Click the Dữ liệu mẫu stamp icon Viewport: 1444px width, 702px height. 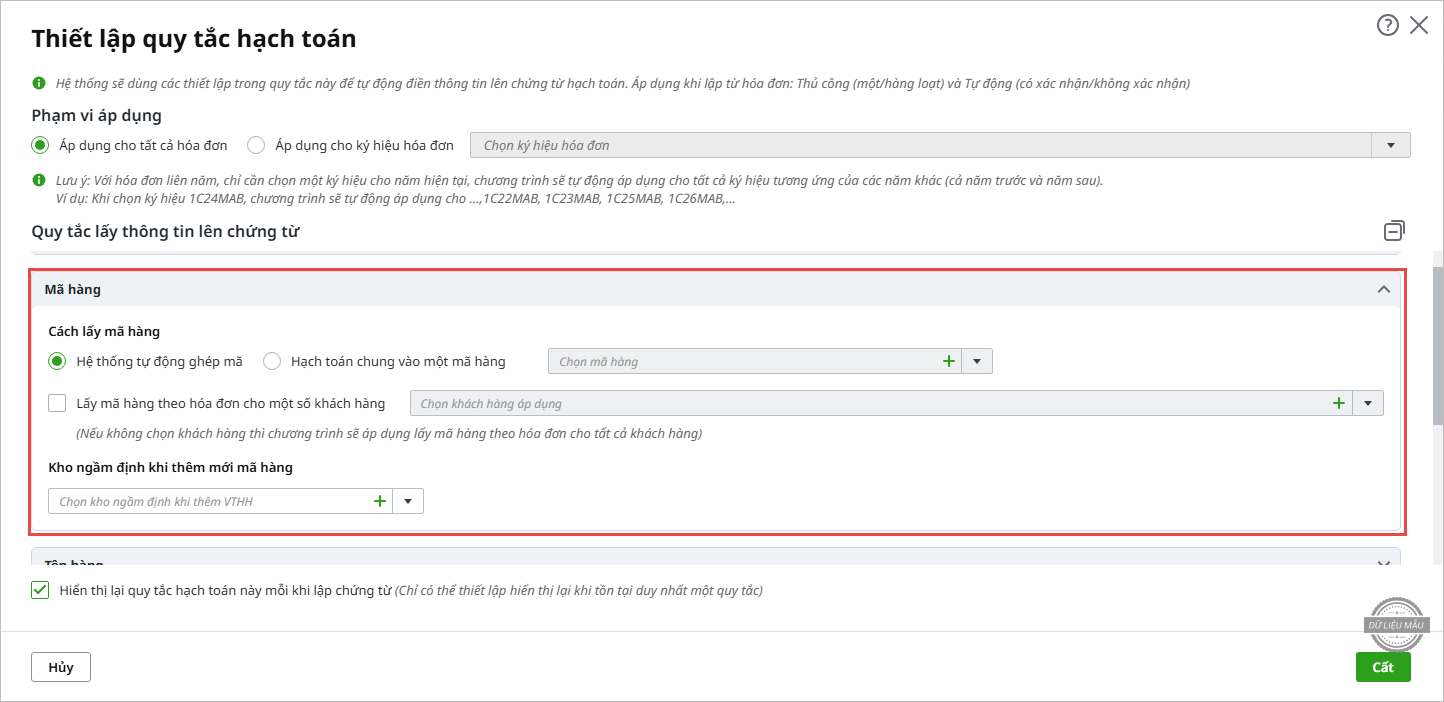pyautogui.click(x=1398, y=625)
